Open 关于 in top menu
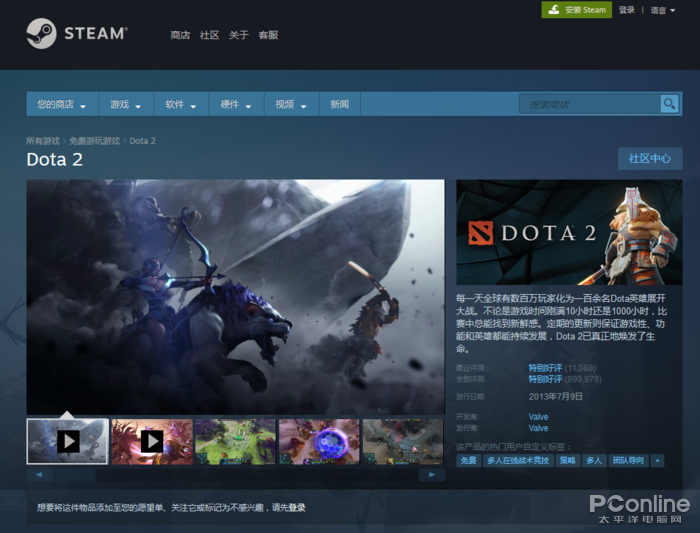Viewport: 700px width, 533px height. tap(239, 35)
